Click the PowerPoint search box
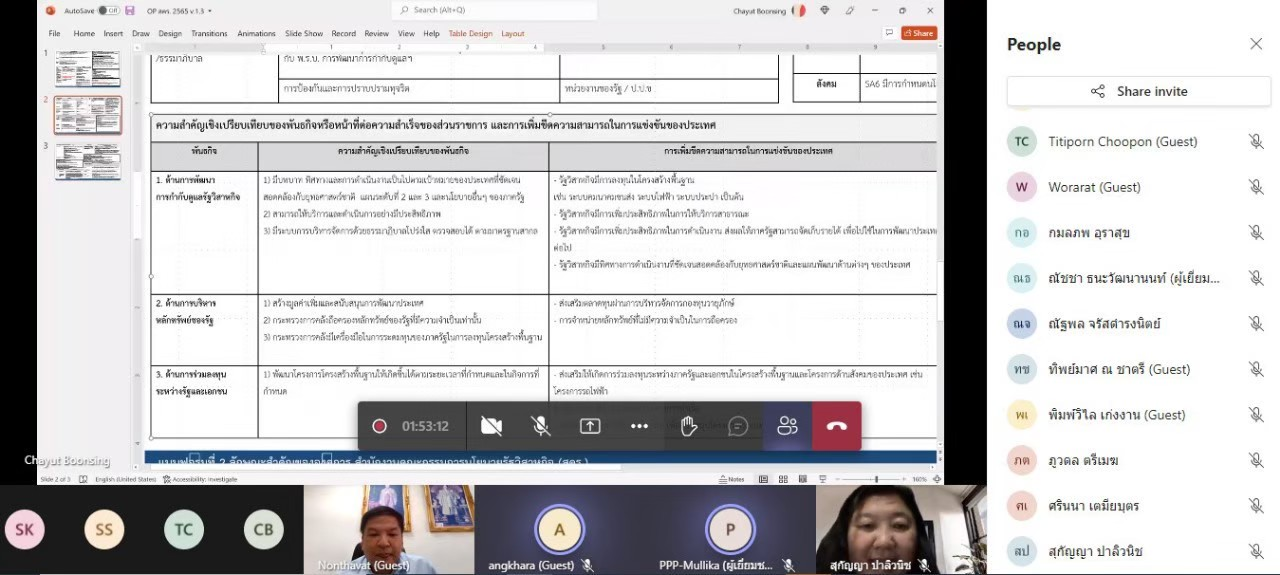1280x575 pixels. point(495,10)
